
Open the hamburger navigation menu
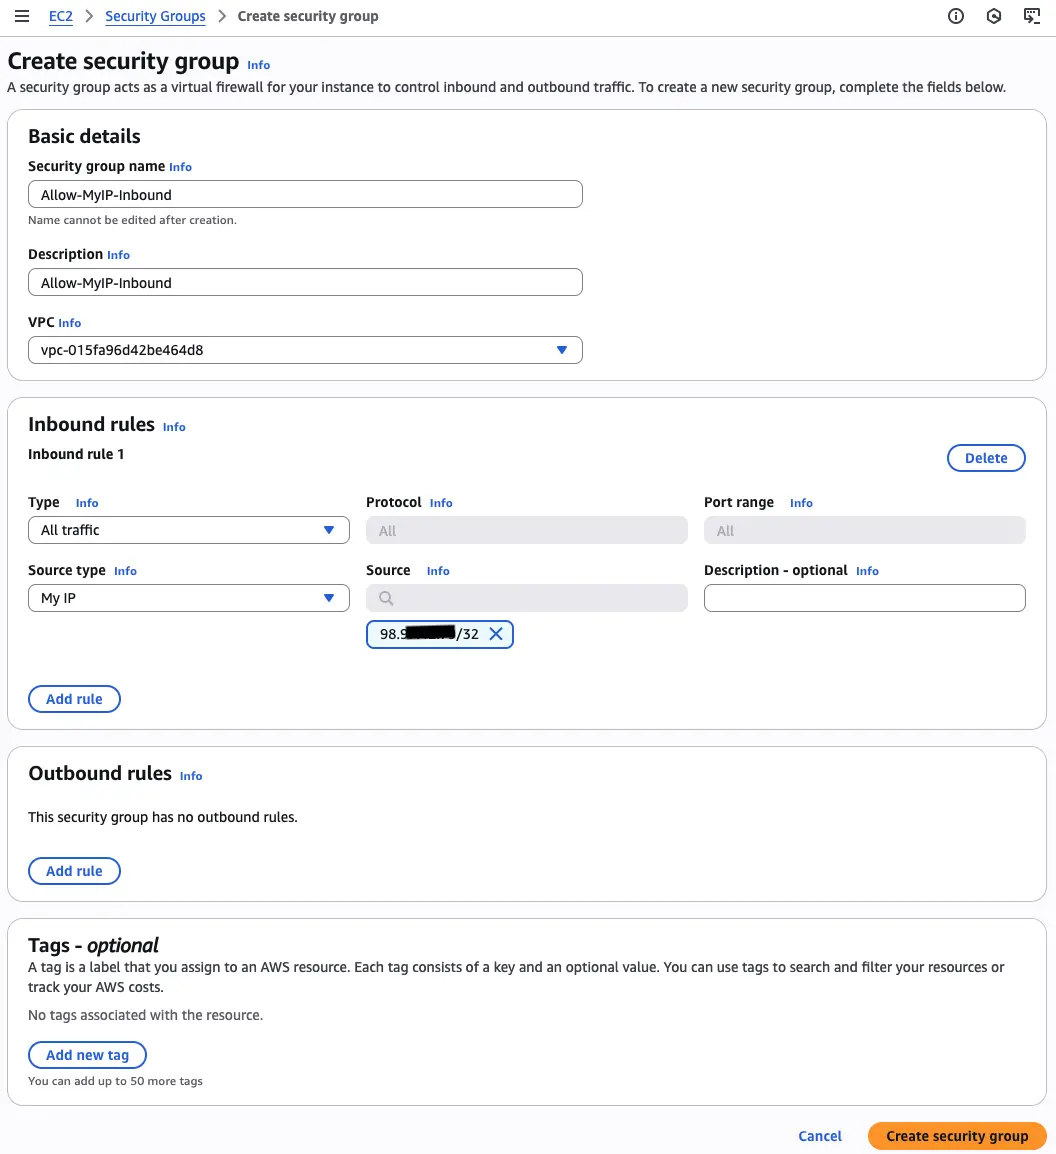22,16
